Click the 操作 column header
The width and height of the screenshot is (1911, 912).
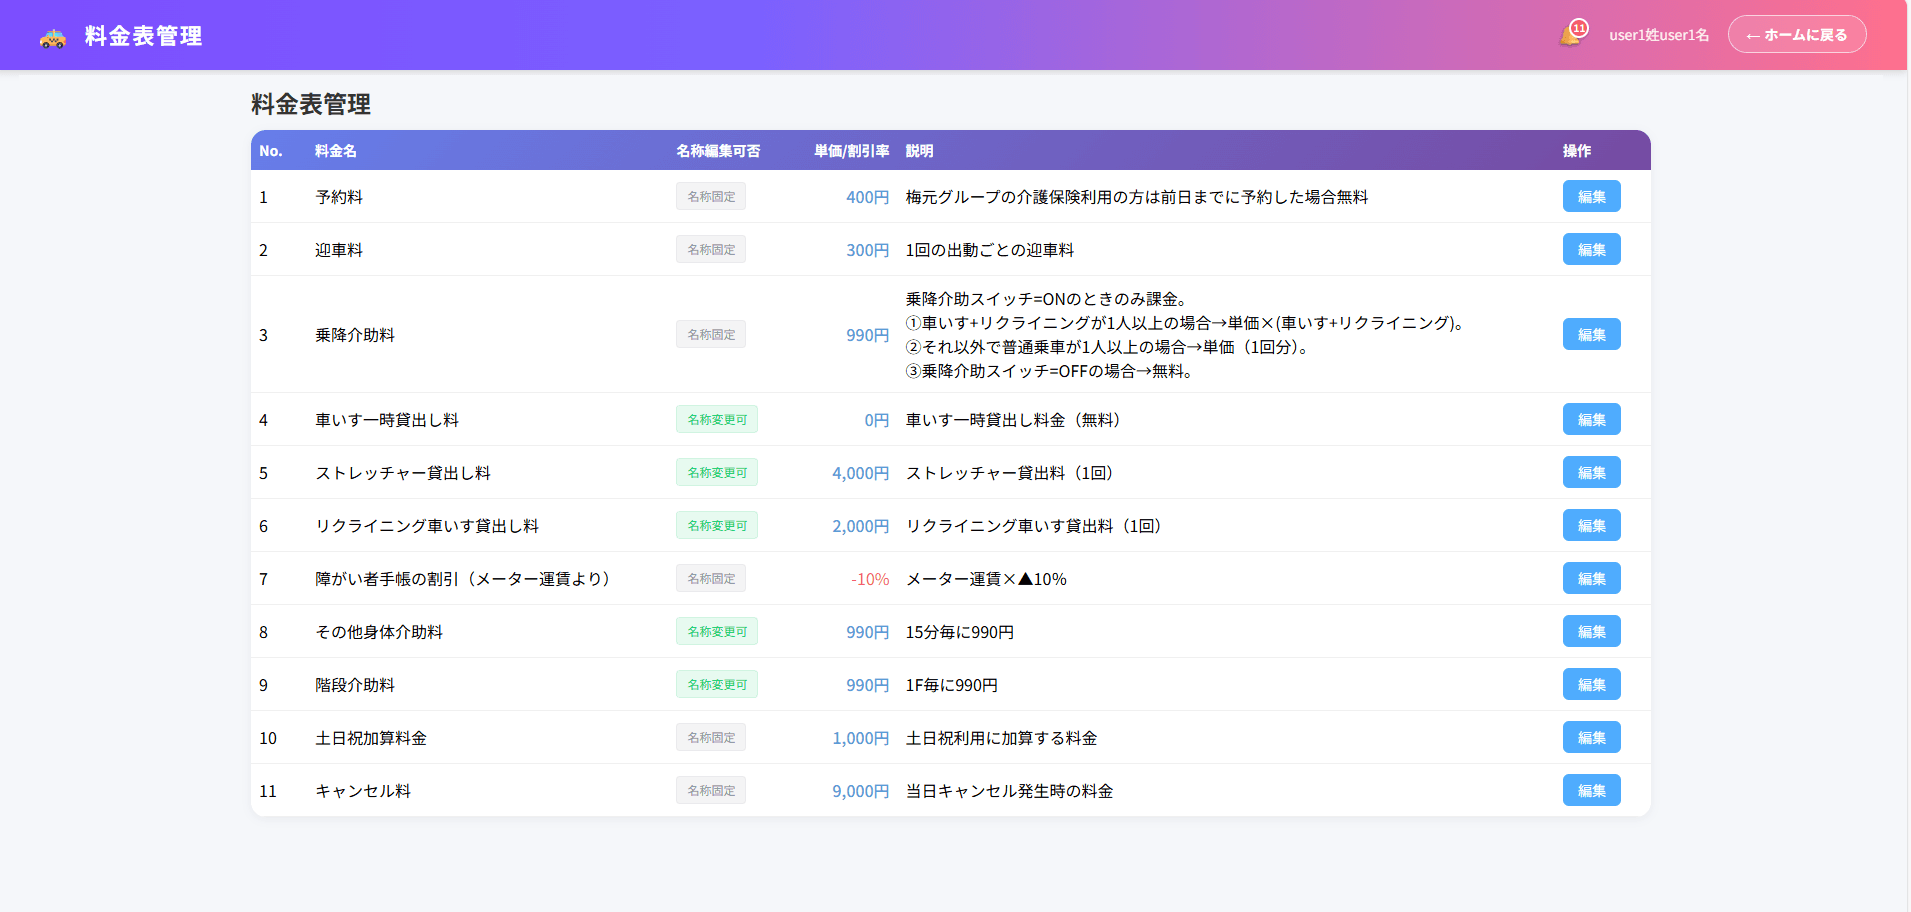(1577, 151)
